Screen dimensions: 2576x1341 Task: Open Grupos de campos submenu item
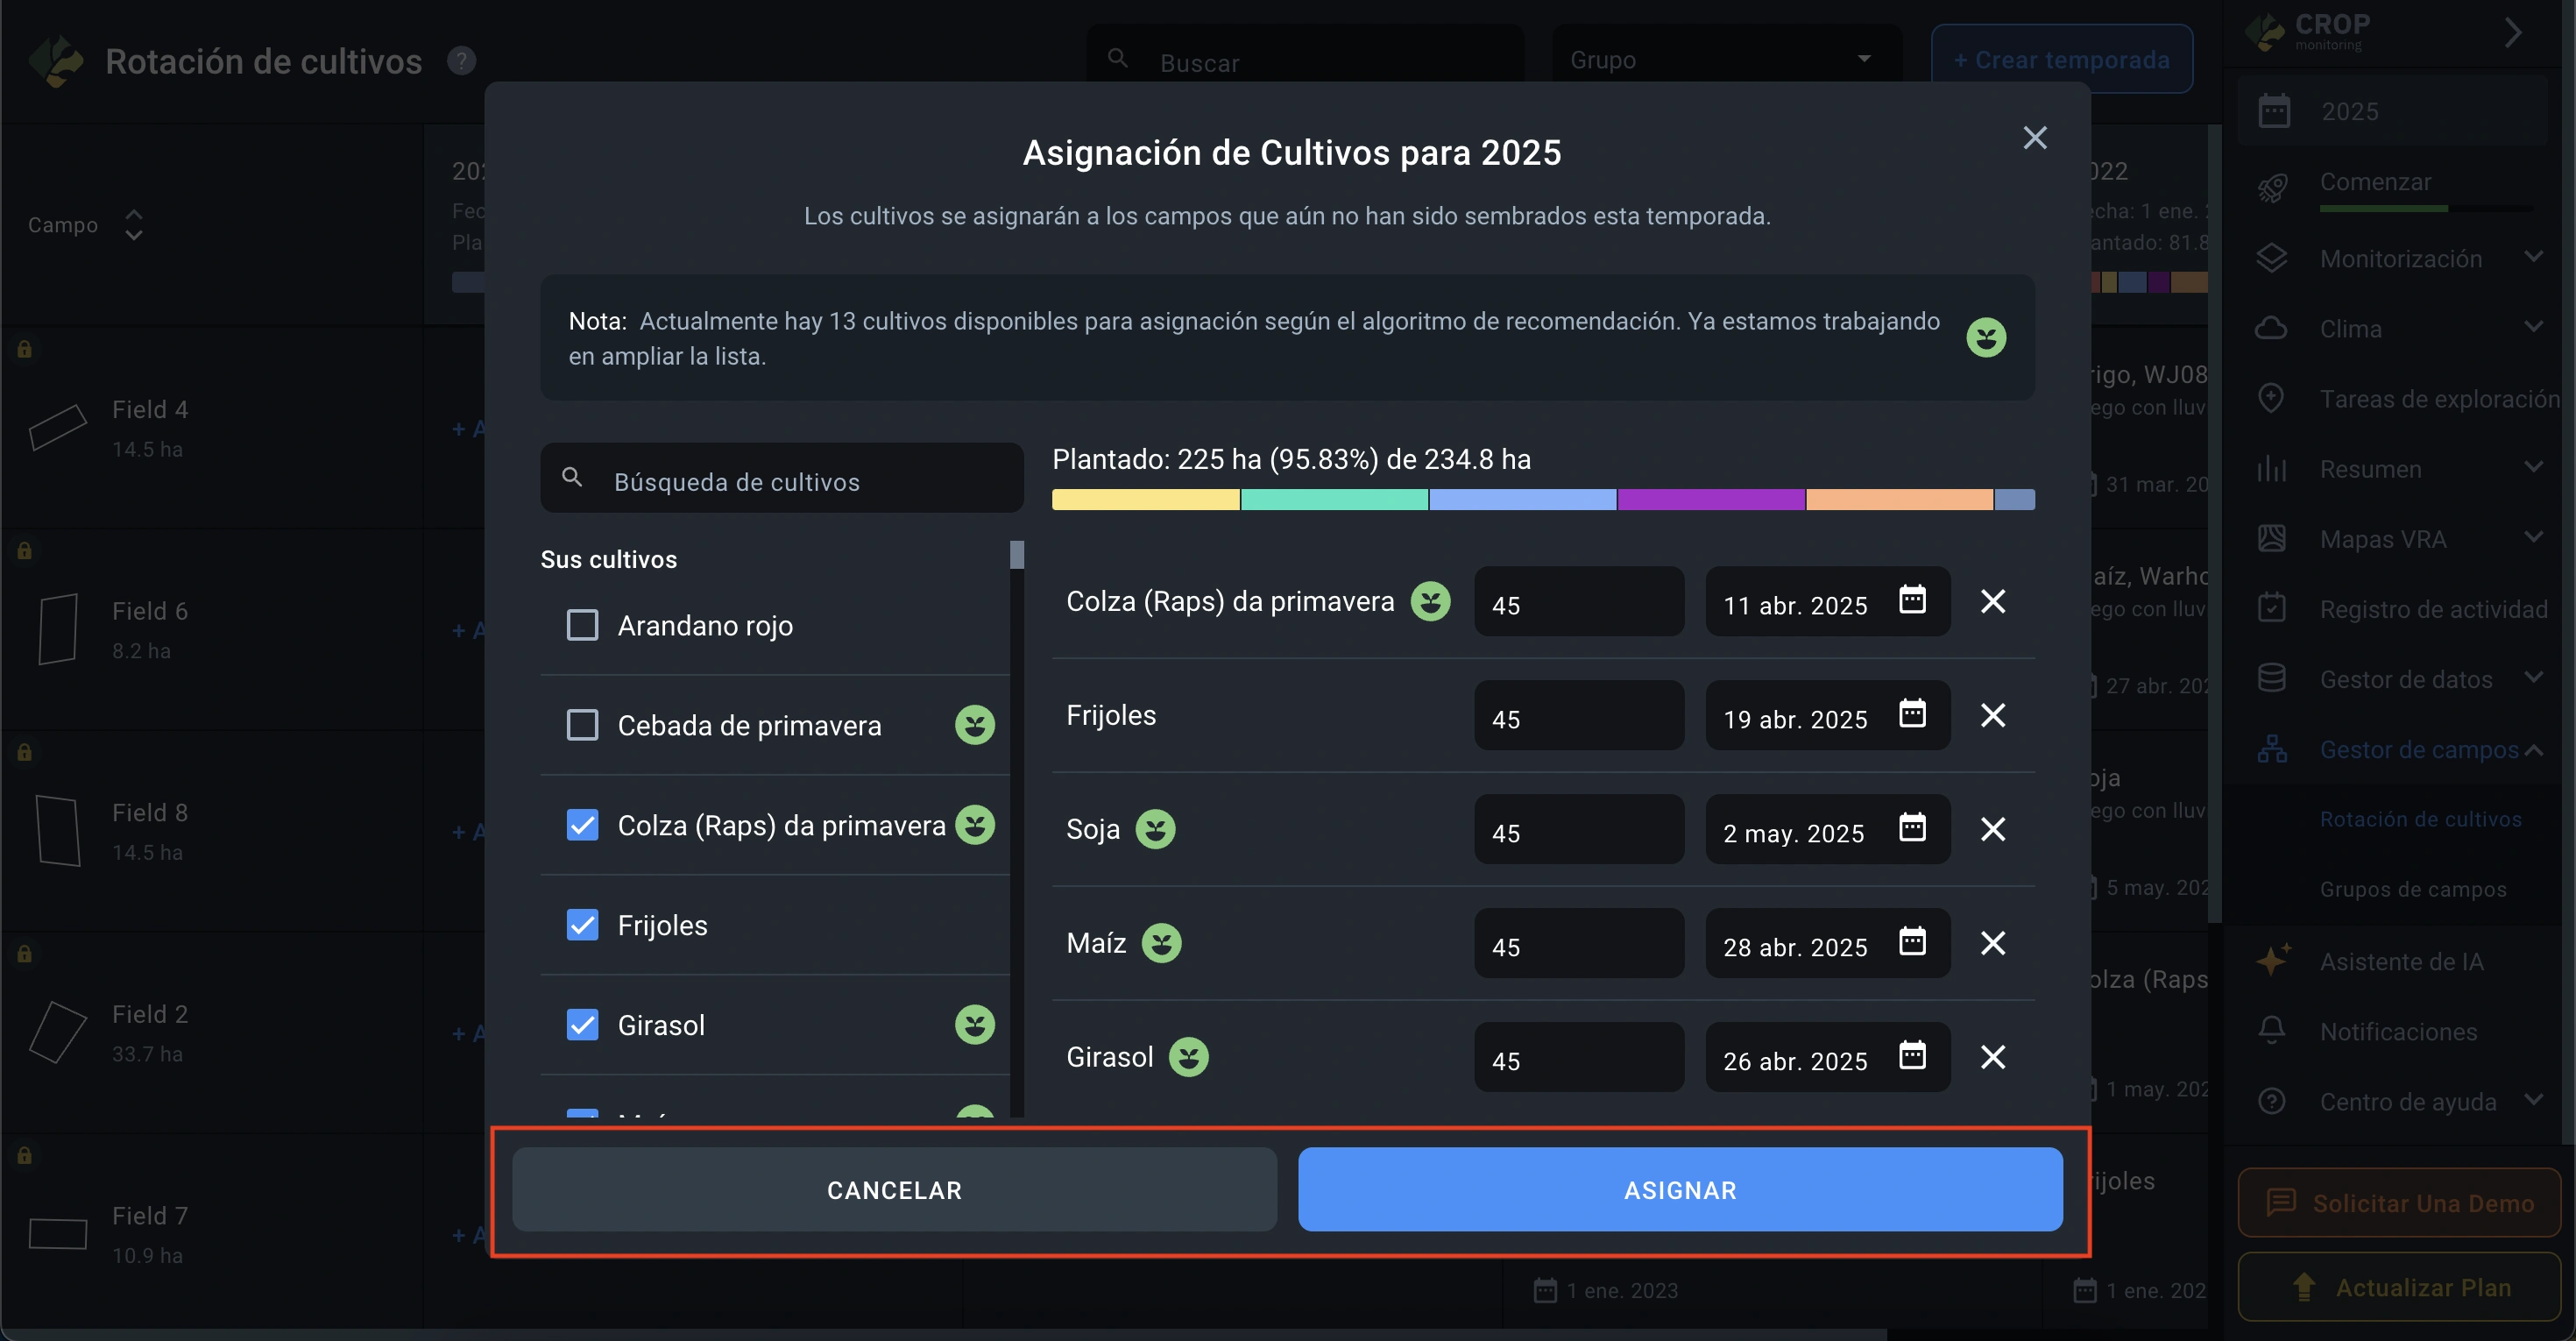(x=2412, y=889)
